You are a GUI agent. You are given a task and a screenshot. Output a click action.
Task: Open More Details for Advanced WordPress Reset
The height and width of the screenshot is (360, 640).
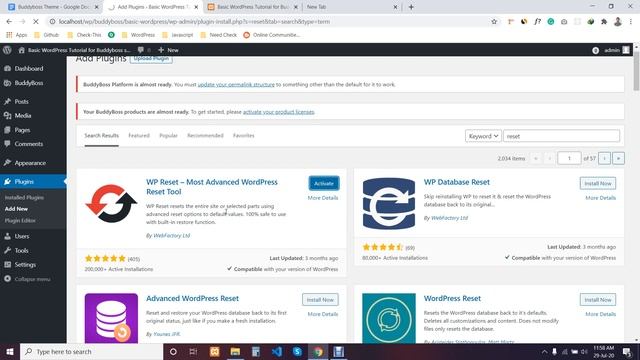click(x=323, y=314)
